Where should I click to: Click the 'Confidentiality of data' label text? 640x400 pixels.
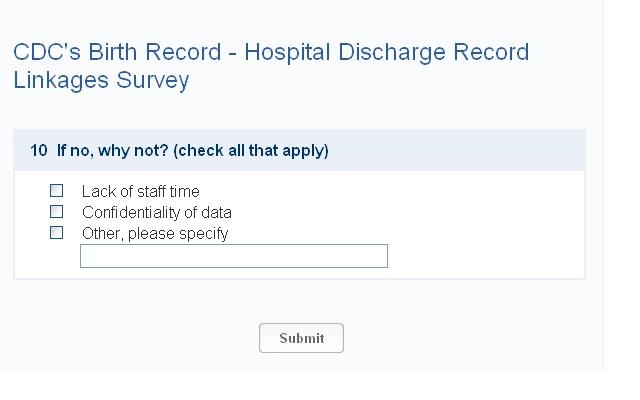pyautogui.click(x=156, y=212)
